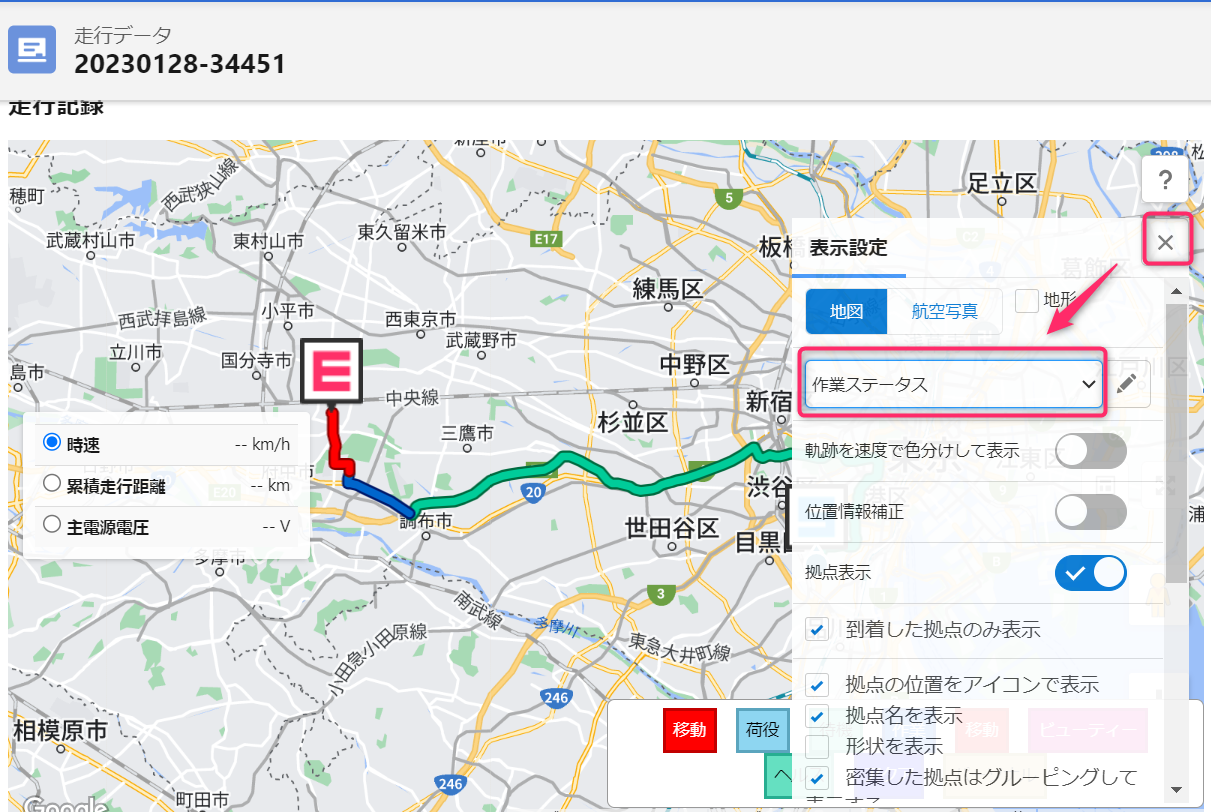Click the blue 荷役 legend swatch
1211x812 pixels.
tap(763, 730)
